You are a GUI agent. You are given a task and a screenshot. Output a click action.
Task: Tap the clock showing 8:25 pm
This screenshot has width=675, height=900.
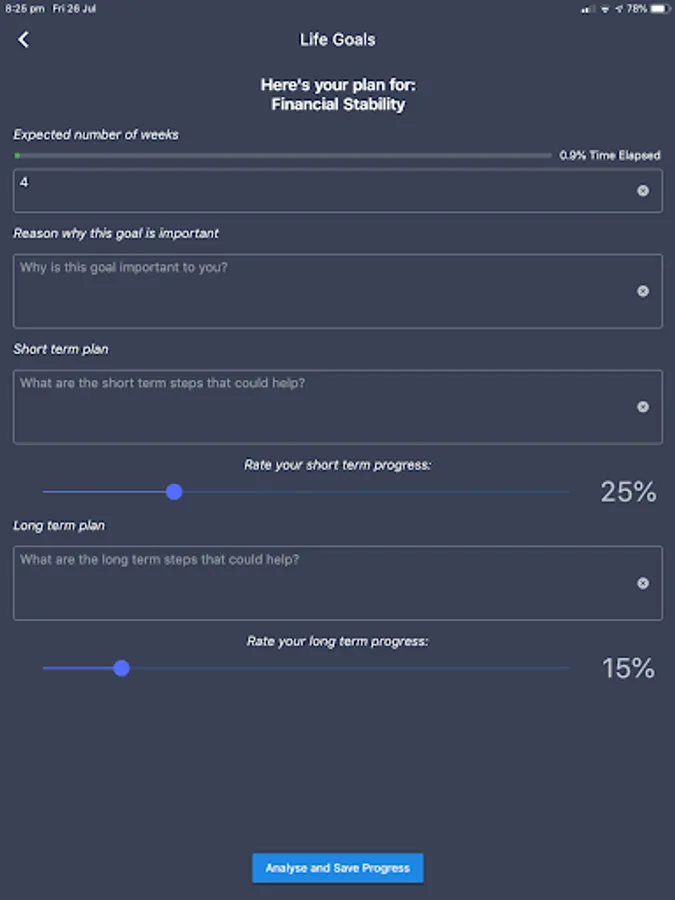pos(20,8)
